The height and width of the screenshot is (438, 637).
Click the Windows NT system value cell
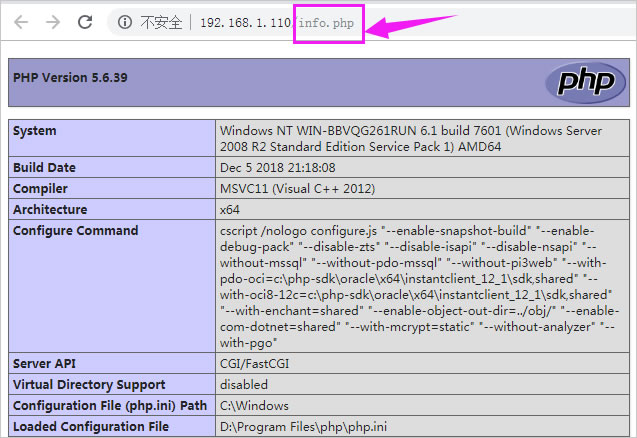point(422,138)
